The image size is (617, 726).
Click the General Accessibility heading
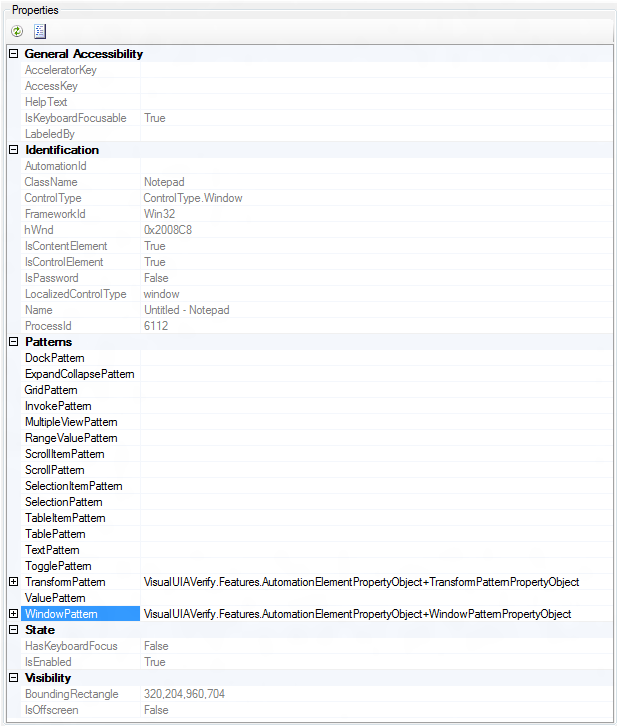[83, 54]
